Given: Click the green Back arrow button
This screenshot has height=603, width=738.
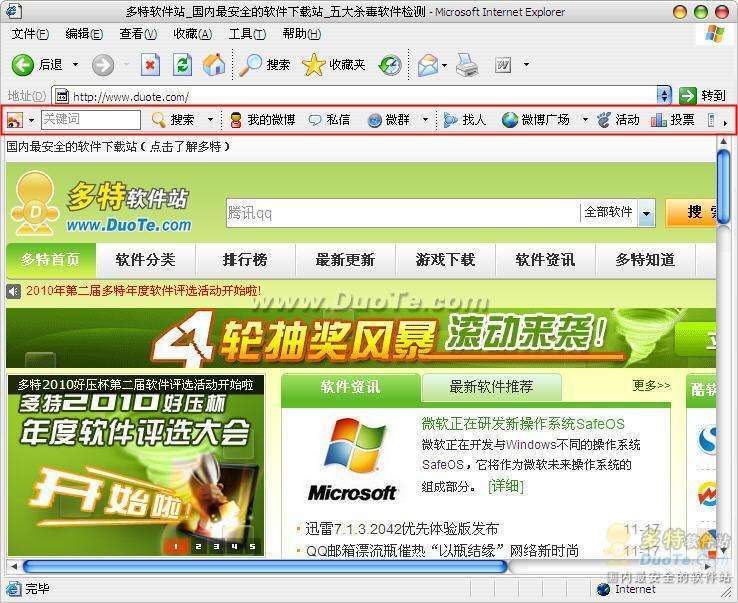Looking at the screenshot, I should pos(23,64).
